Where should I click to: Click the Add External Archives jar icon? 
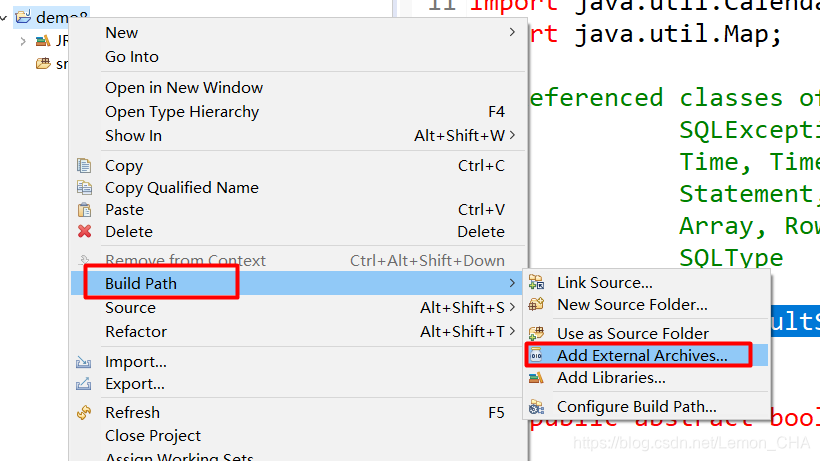pos(536,355)
